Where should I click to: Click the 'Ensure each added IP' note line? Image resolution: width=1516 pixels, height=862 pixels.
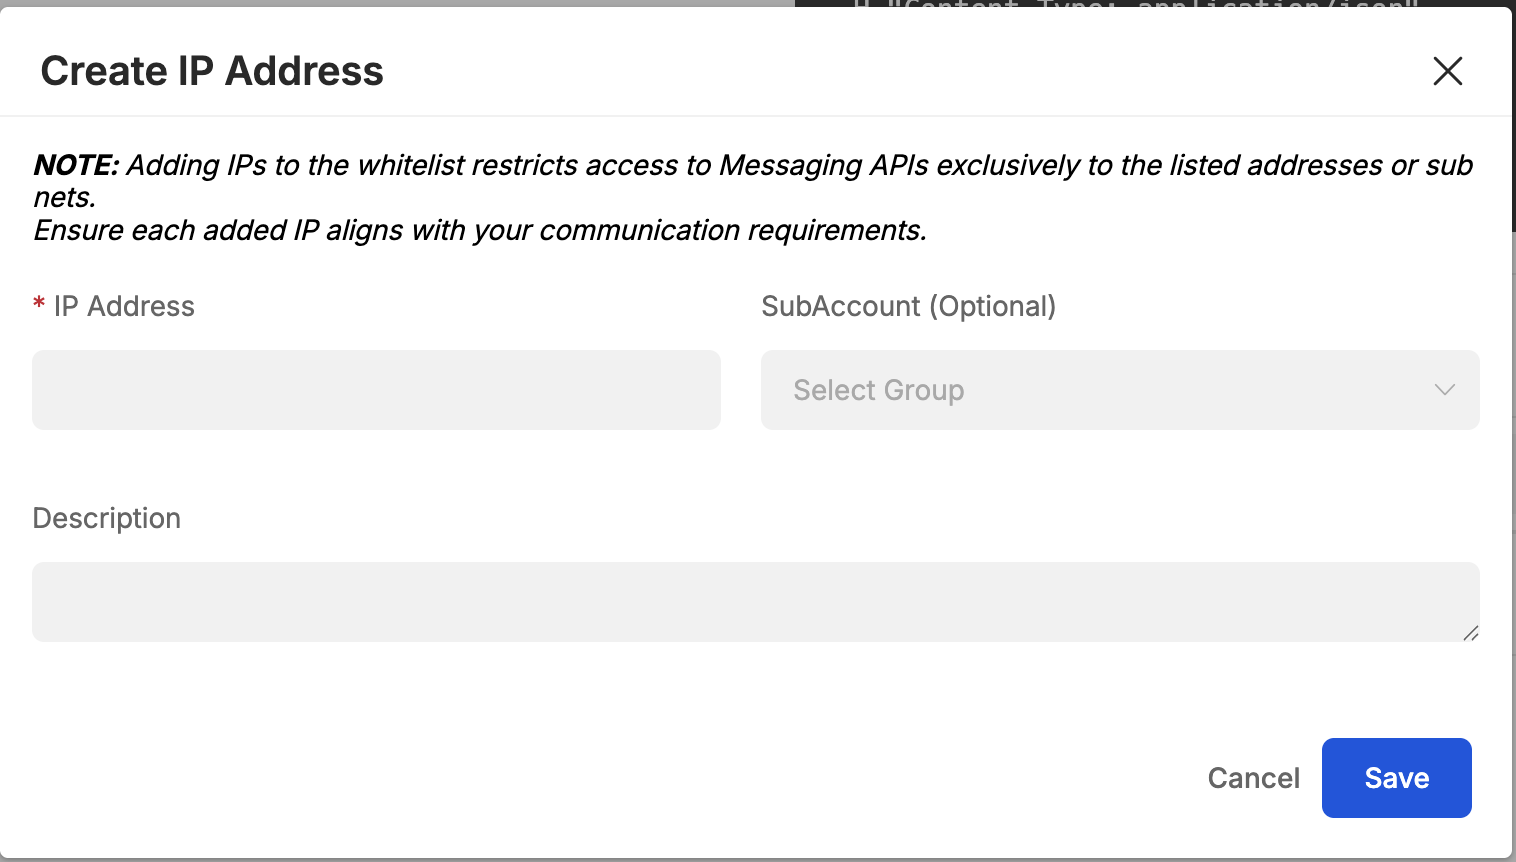click(x=480, y=230)
